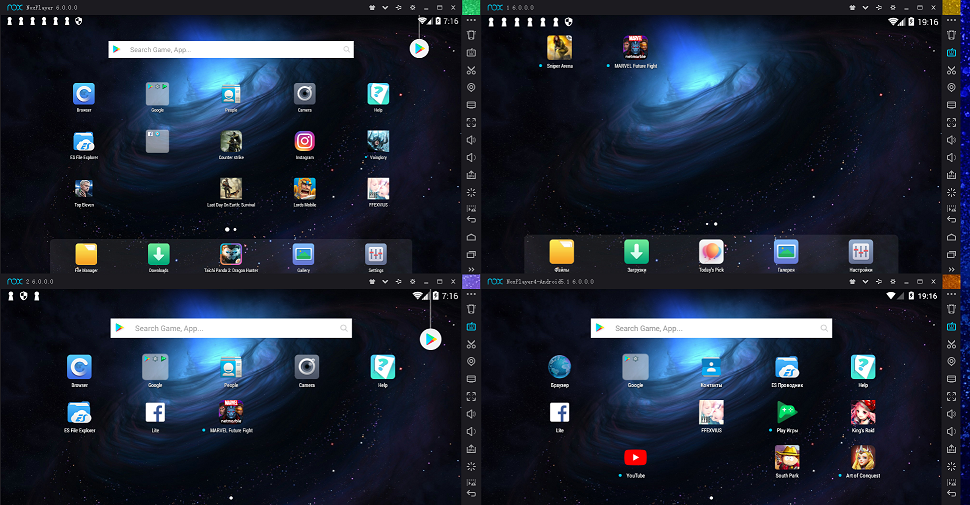Viewport: 970px width, 505px height.
Task: Open Контакты in the NoxPlayer4-Android5.1 window
Action: point(711,367)
